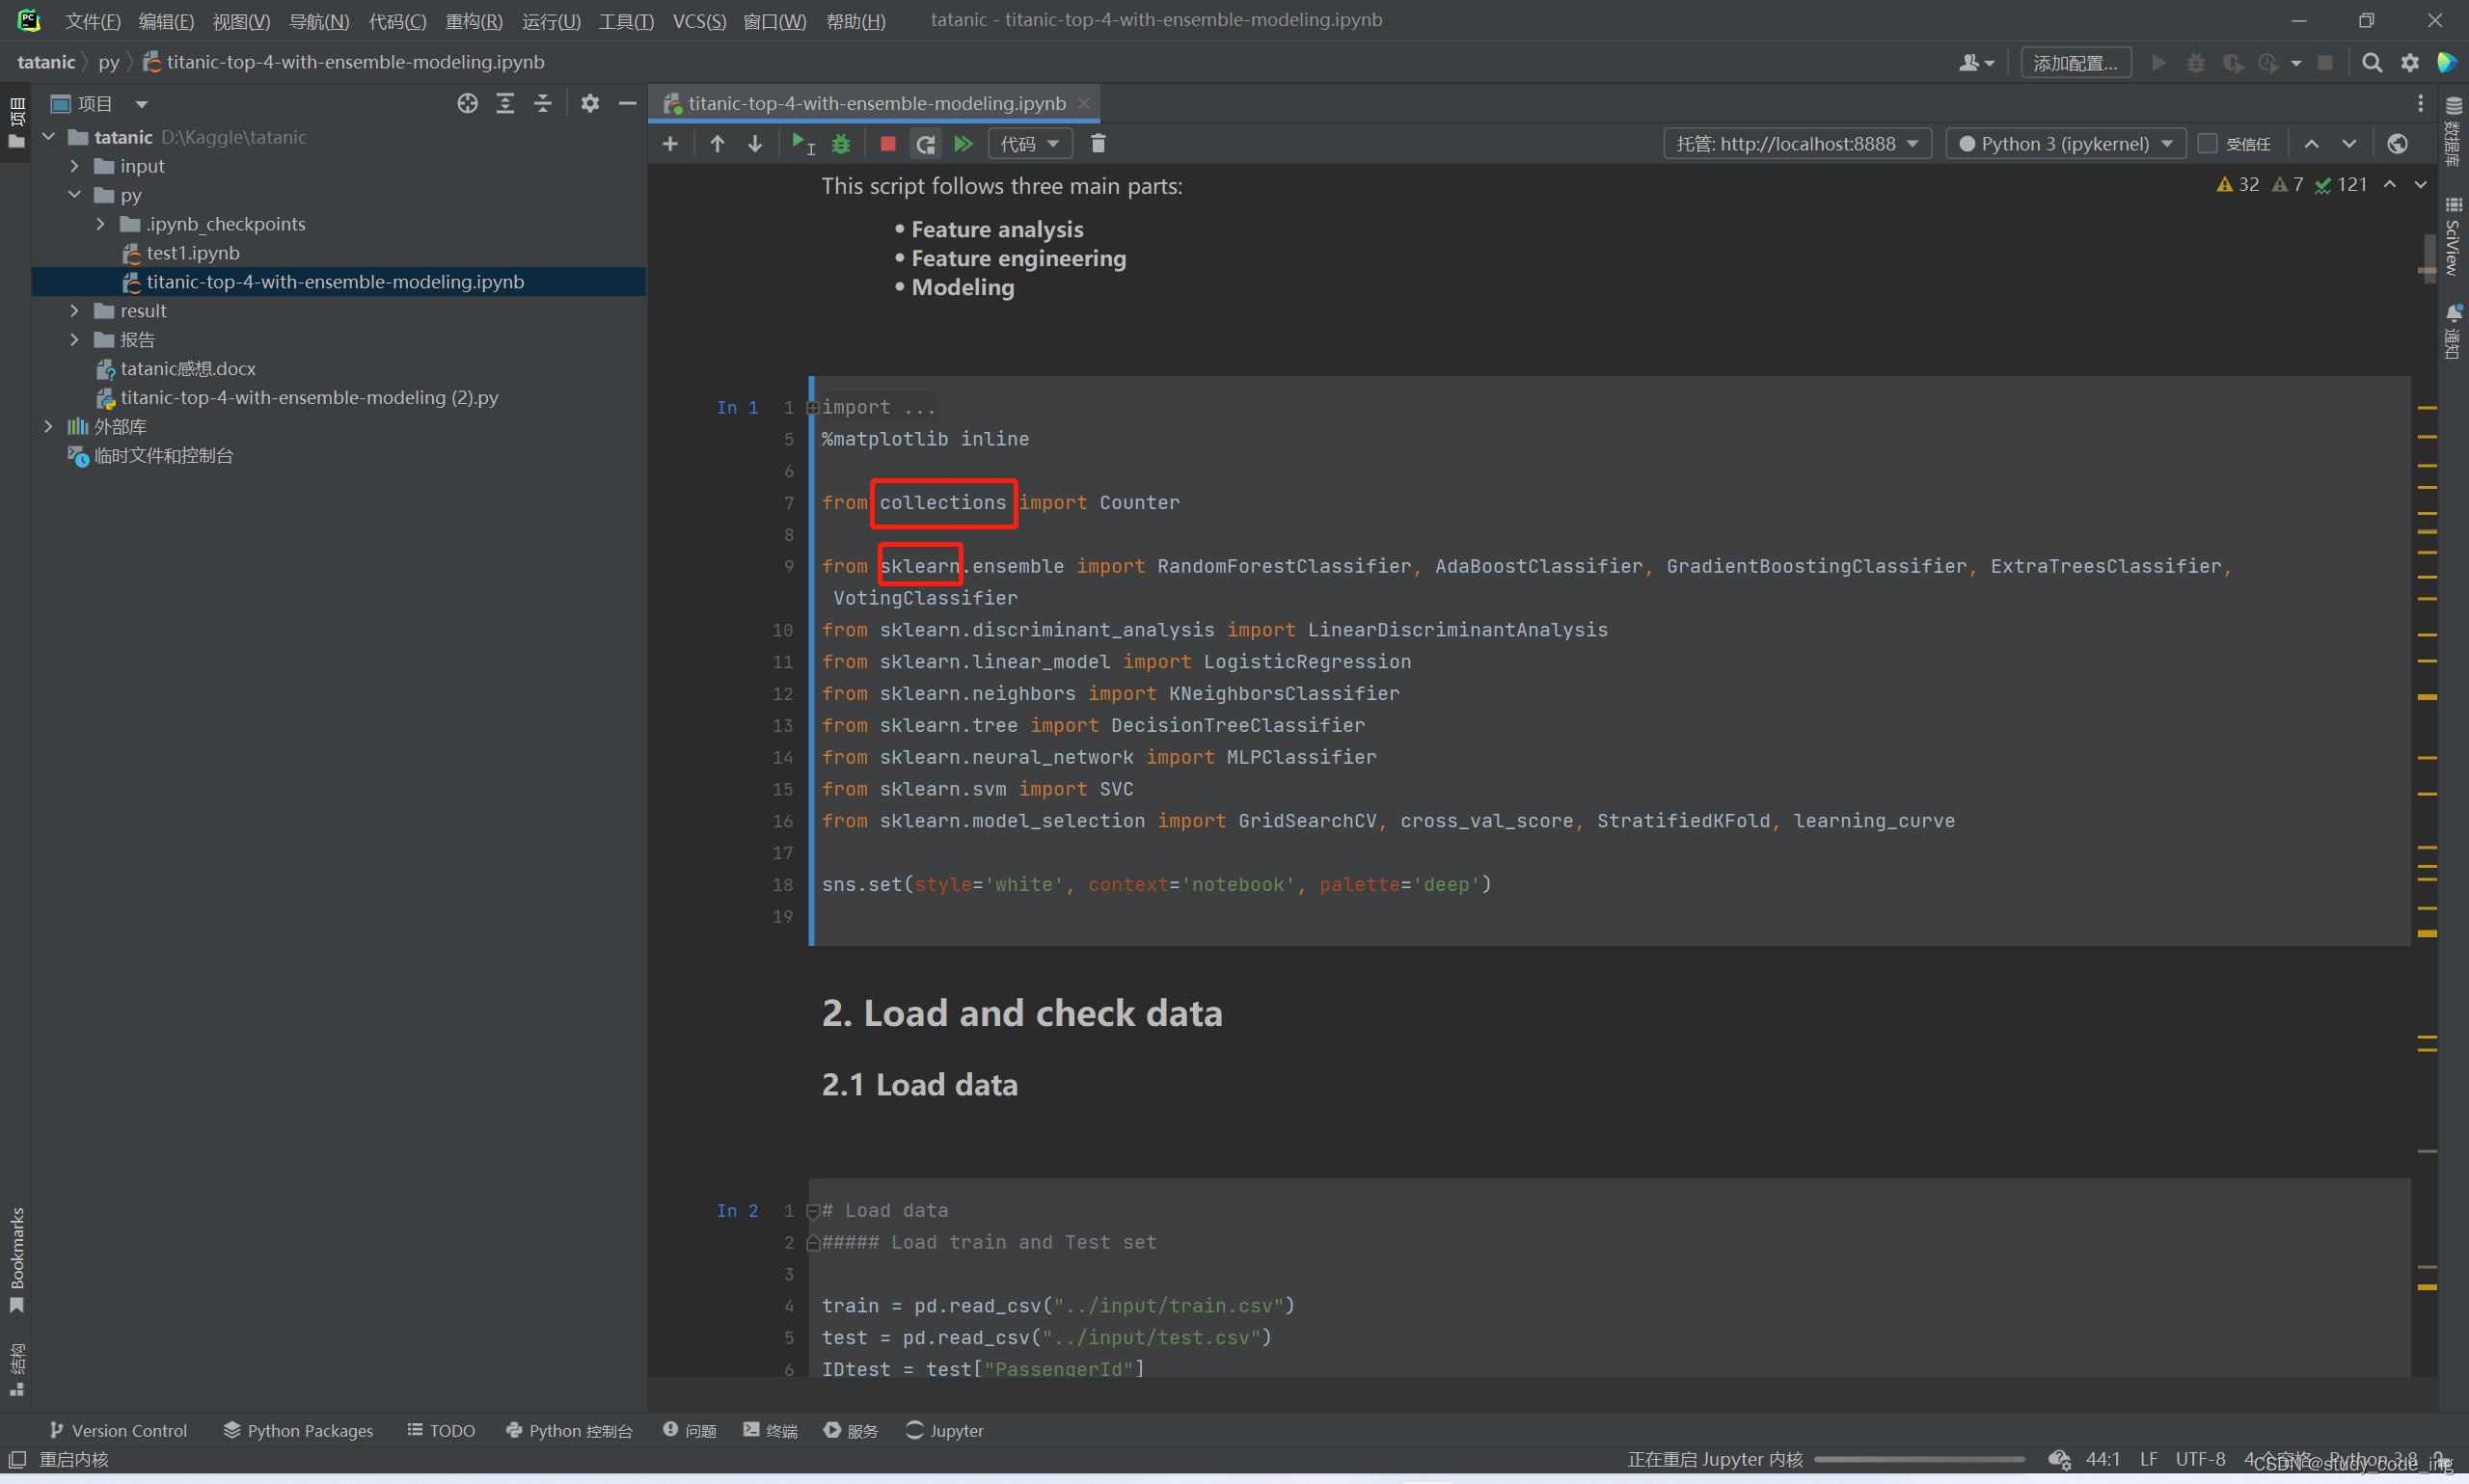Open notebook preview in browser icon
This screenshot has height=1484, width=2469.
point(2396,144)
